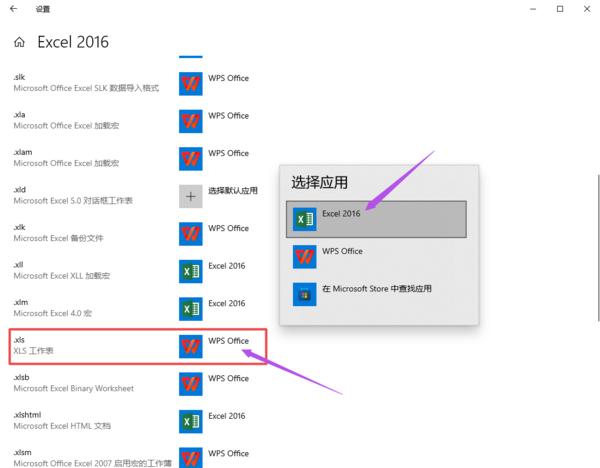Click WPS Office icon for .xlsb
Viewport: 600px width, 468px height.
click(x=191, y=384)
